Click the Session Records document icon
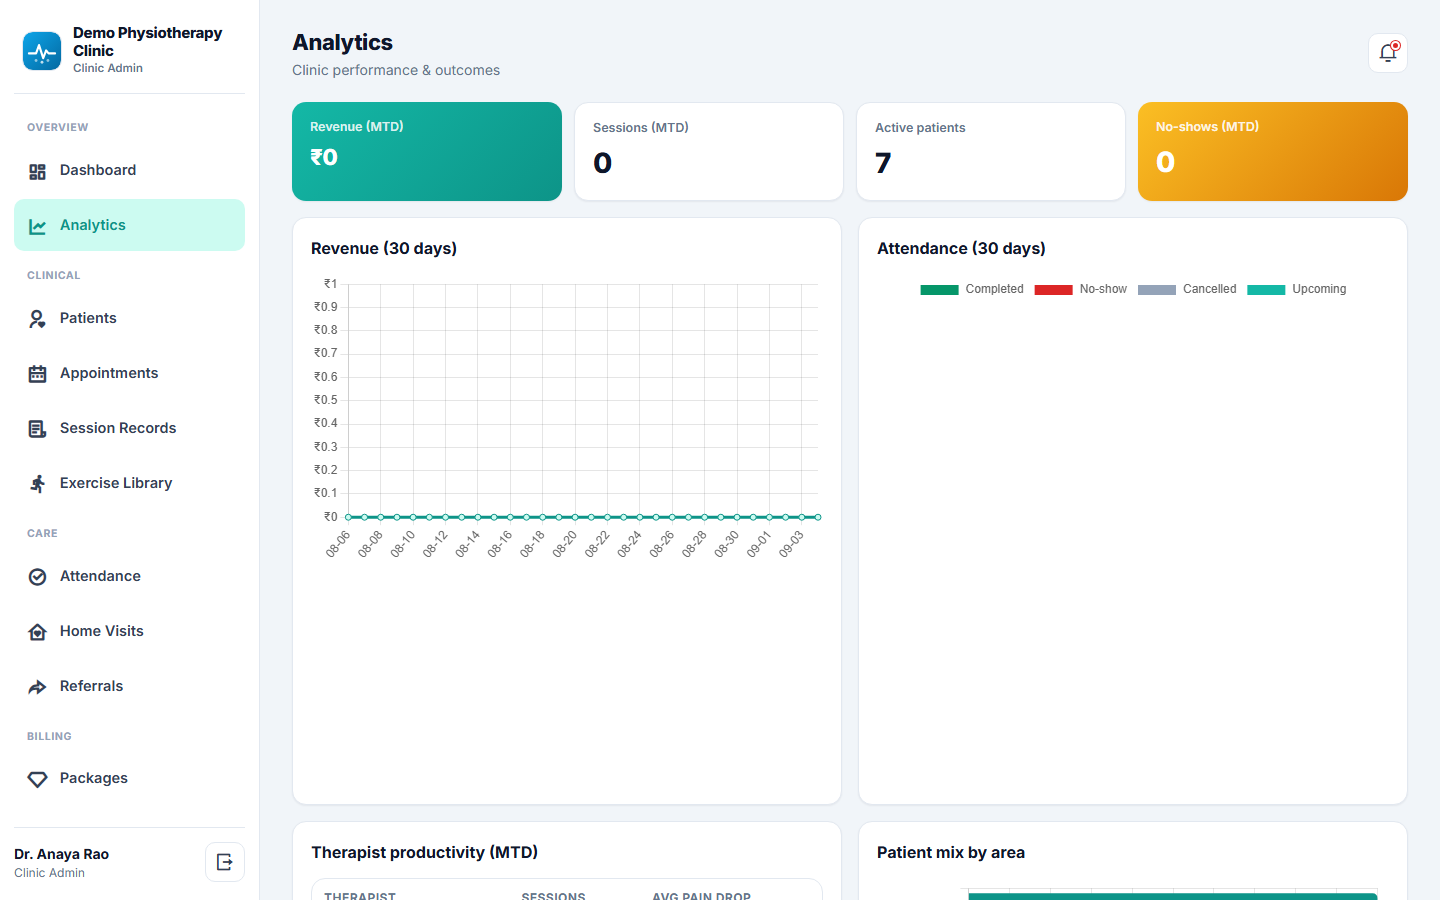The height and width of the screenshot is (900, 1440). (38, 429)
